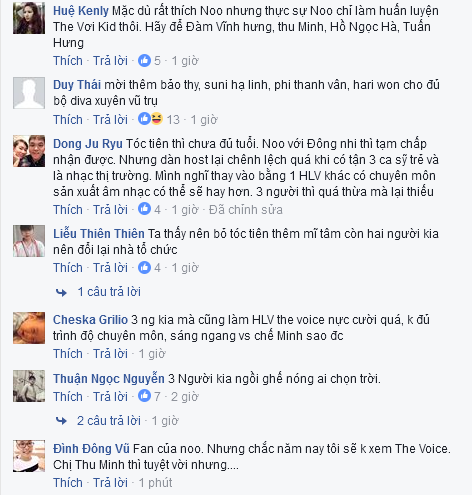Image resolution: width=472 pixels, height=495 pixels.
Task: Click like reaction icon on Dong Ju Ryu's comment
Action: (x=144, y=209)
